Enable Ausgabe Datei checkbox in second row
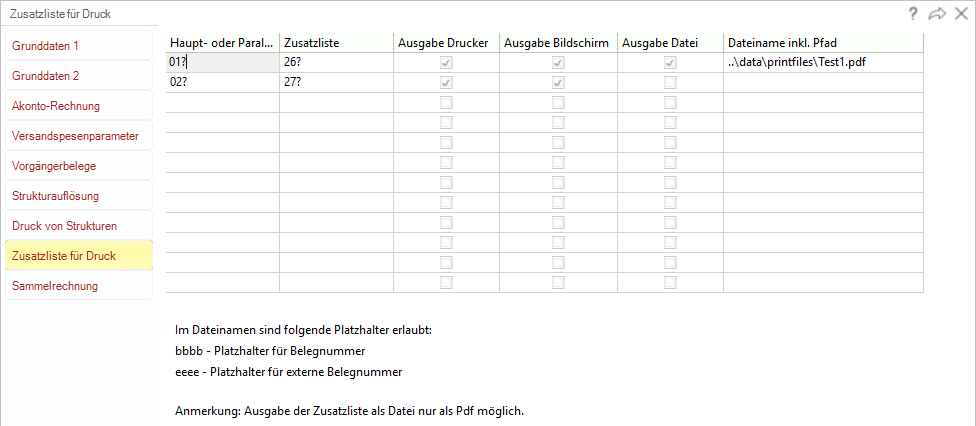This screenshot has height=426, width=976. point(670,82)
